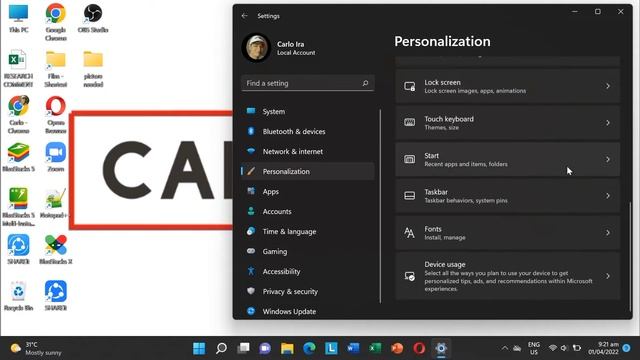Select the Google Chrome desktop shortcut
640x360 pixels.
(x=56, y=22)
